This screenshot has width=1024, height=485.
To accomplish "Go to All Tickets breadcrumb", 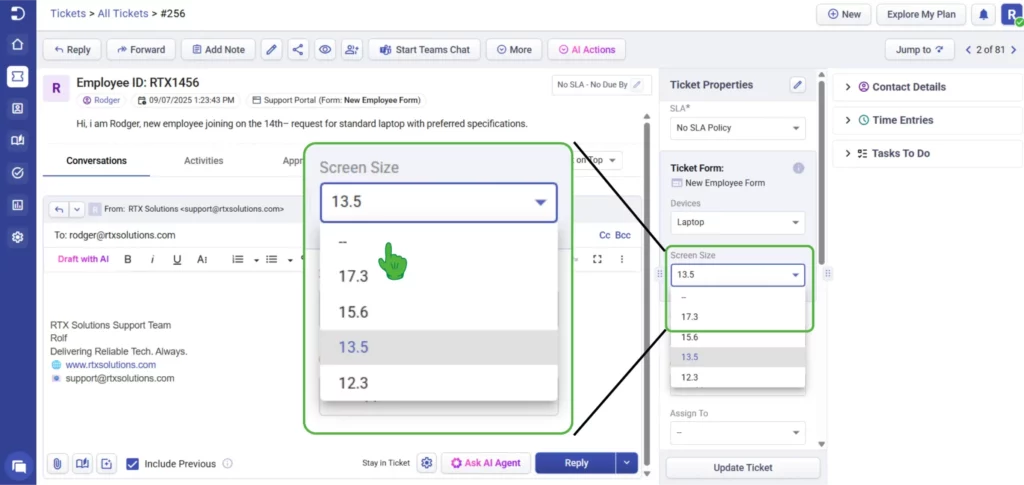I will [122, 13].
